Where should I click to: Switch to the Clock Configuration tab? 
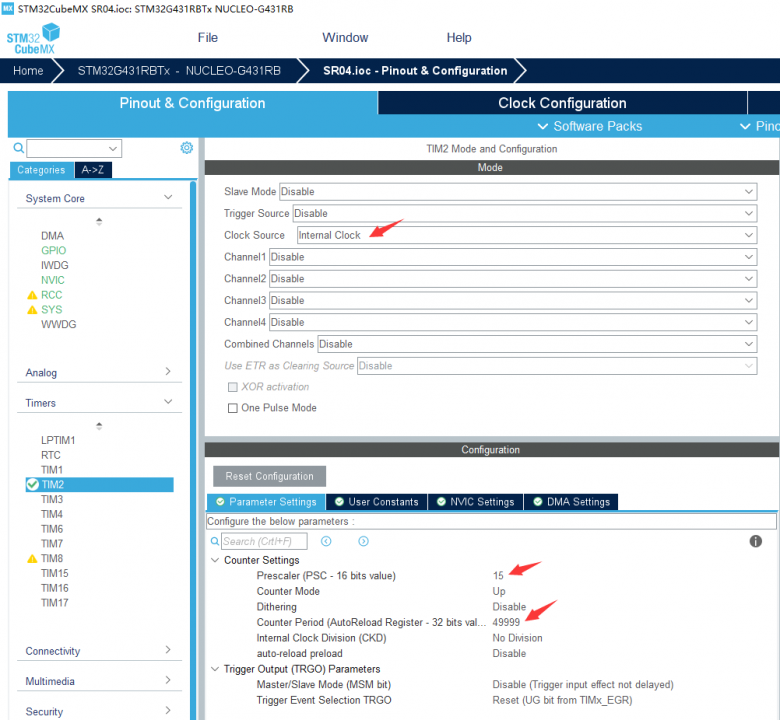pos(562,103)
